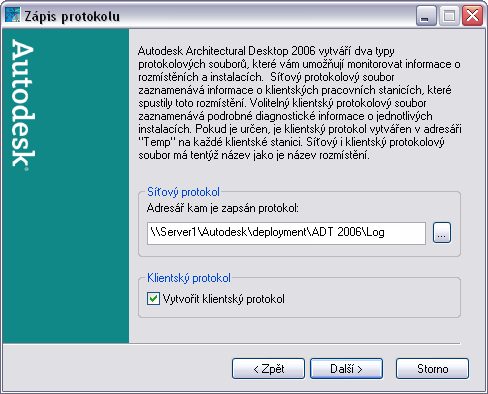This screenshot has width=488, height=394.
Task: Click the descriptive paragraph about log files
Action: (x=300, y=103)
